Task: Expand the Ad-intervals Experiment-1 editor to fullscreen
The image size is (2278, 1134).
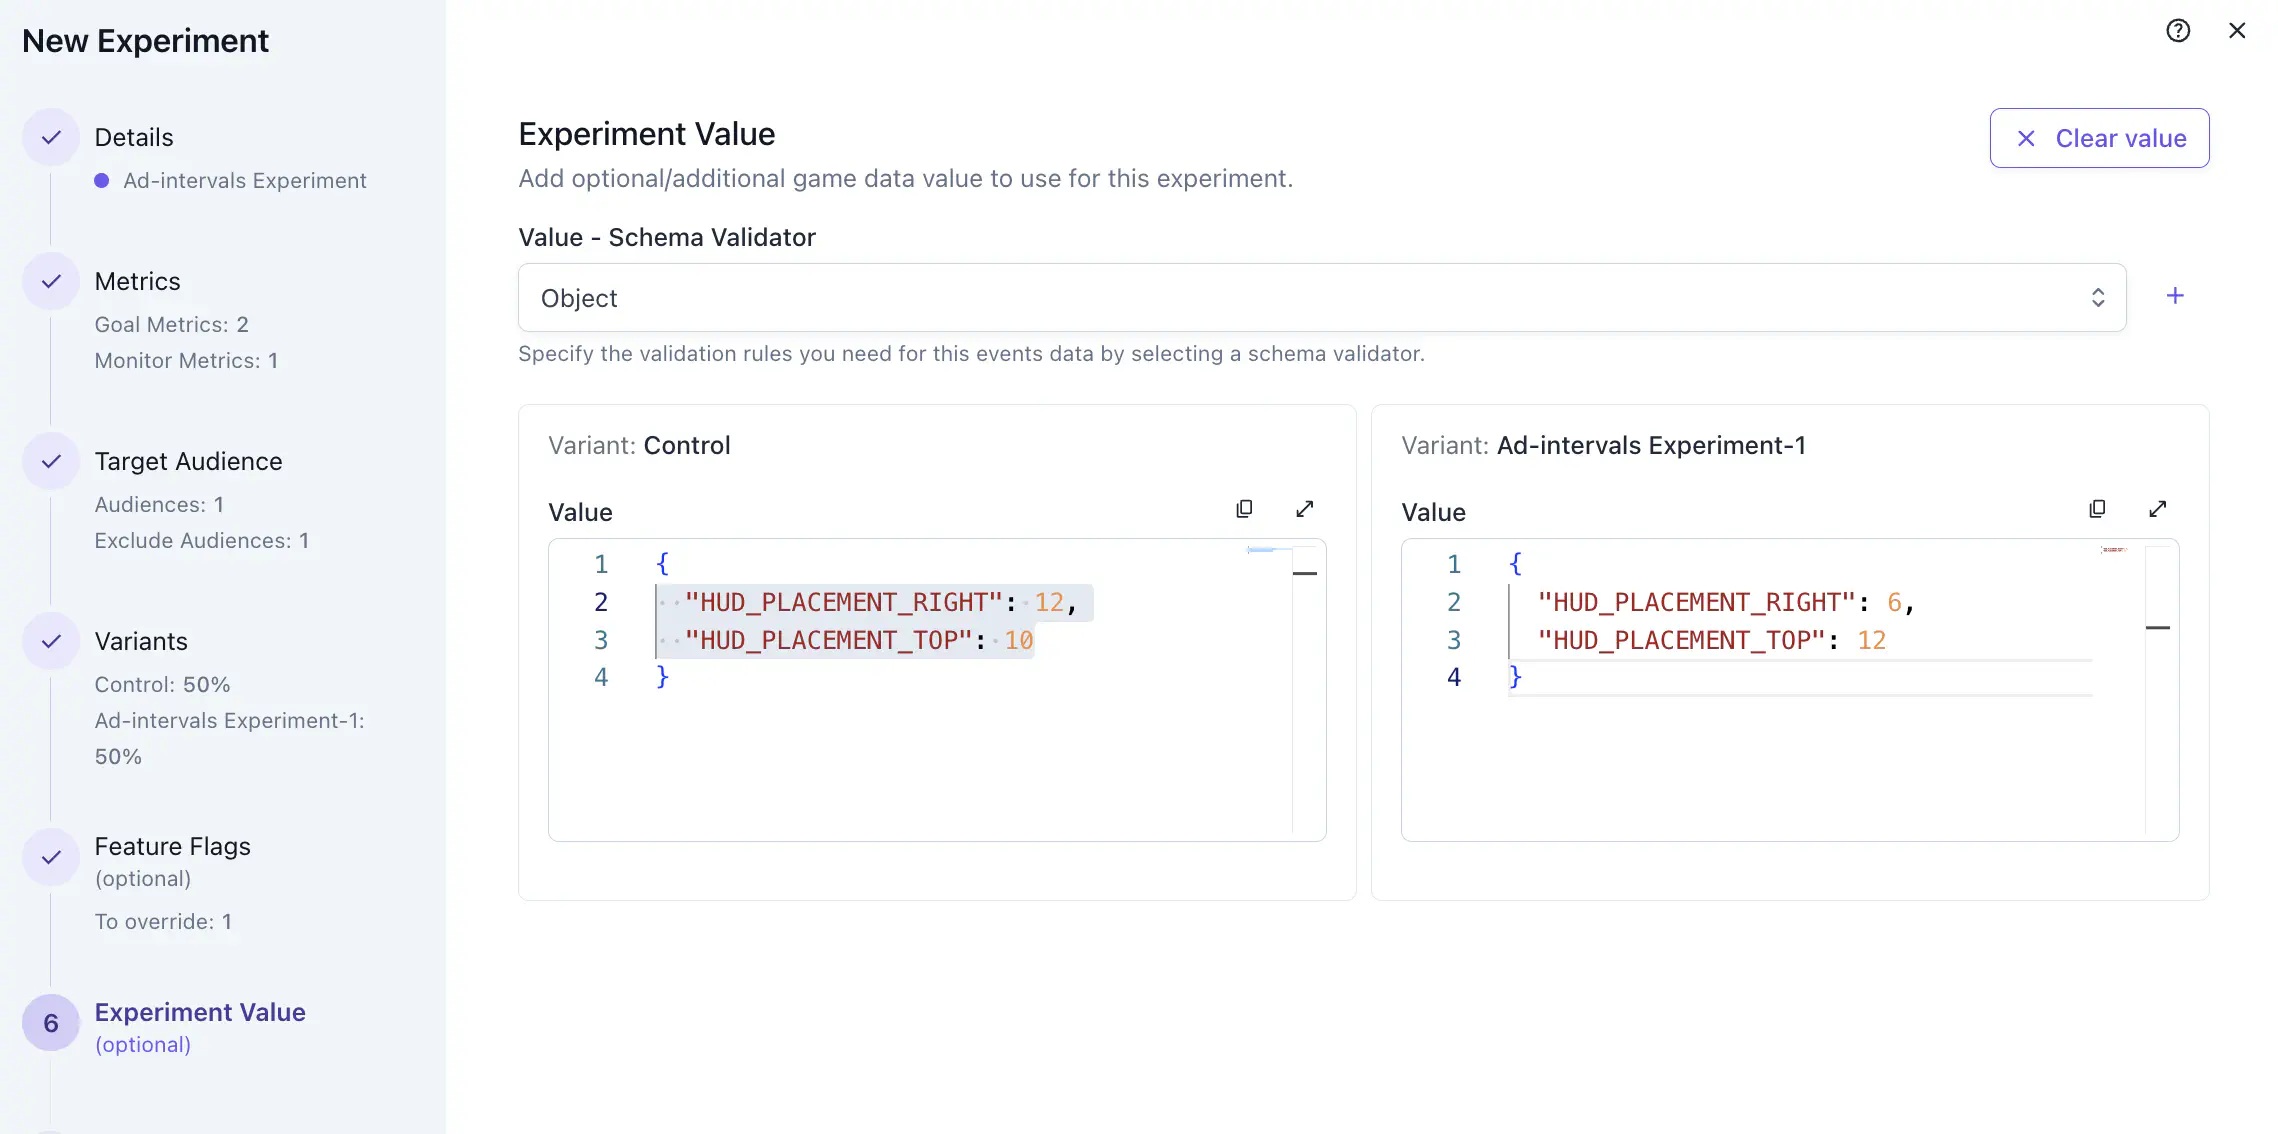Action: 2158,508
